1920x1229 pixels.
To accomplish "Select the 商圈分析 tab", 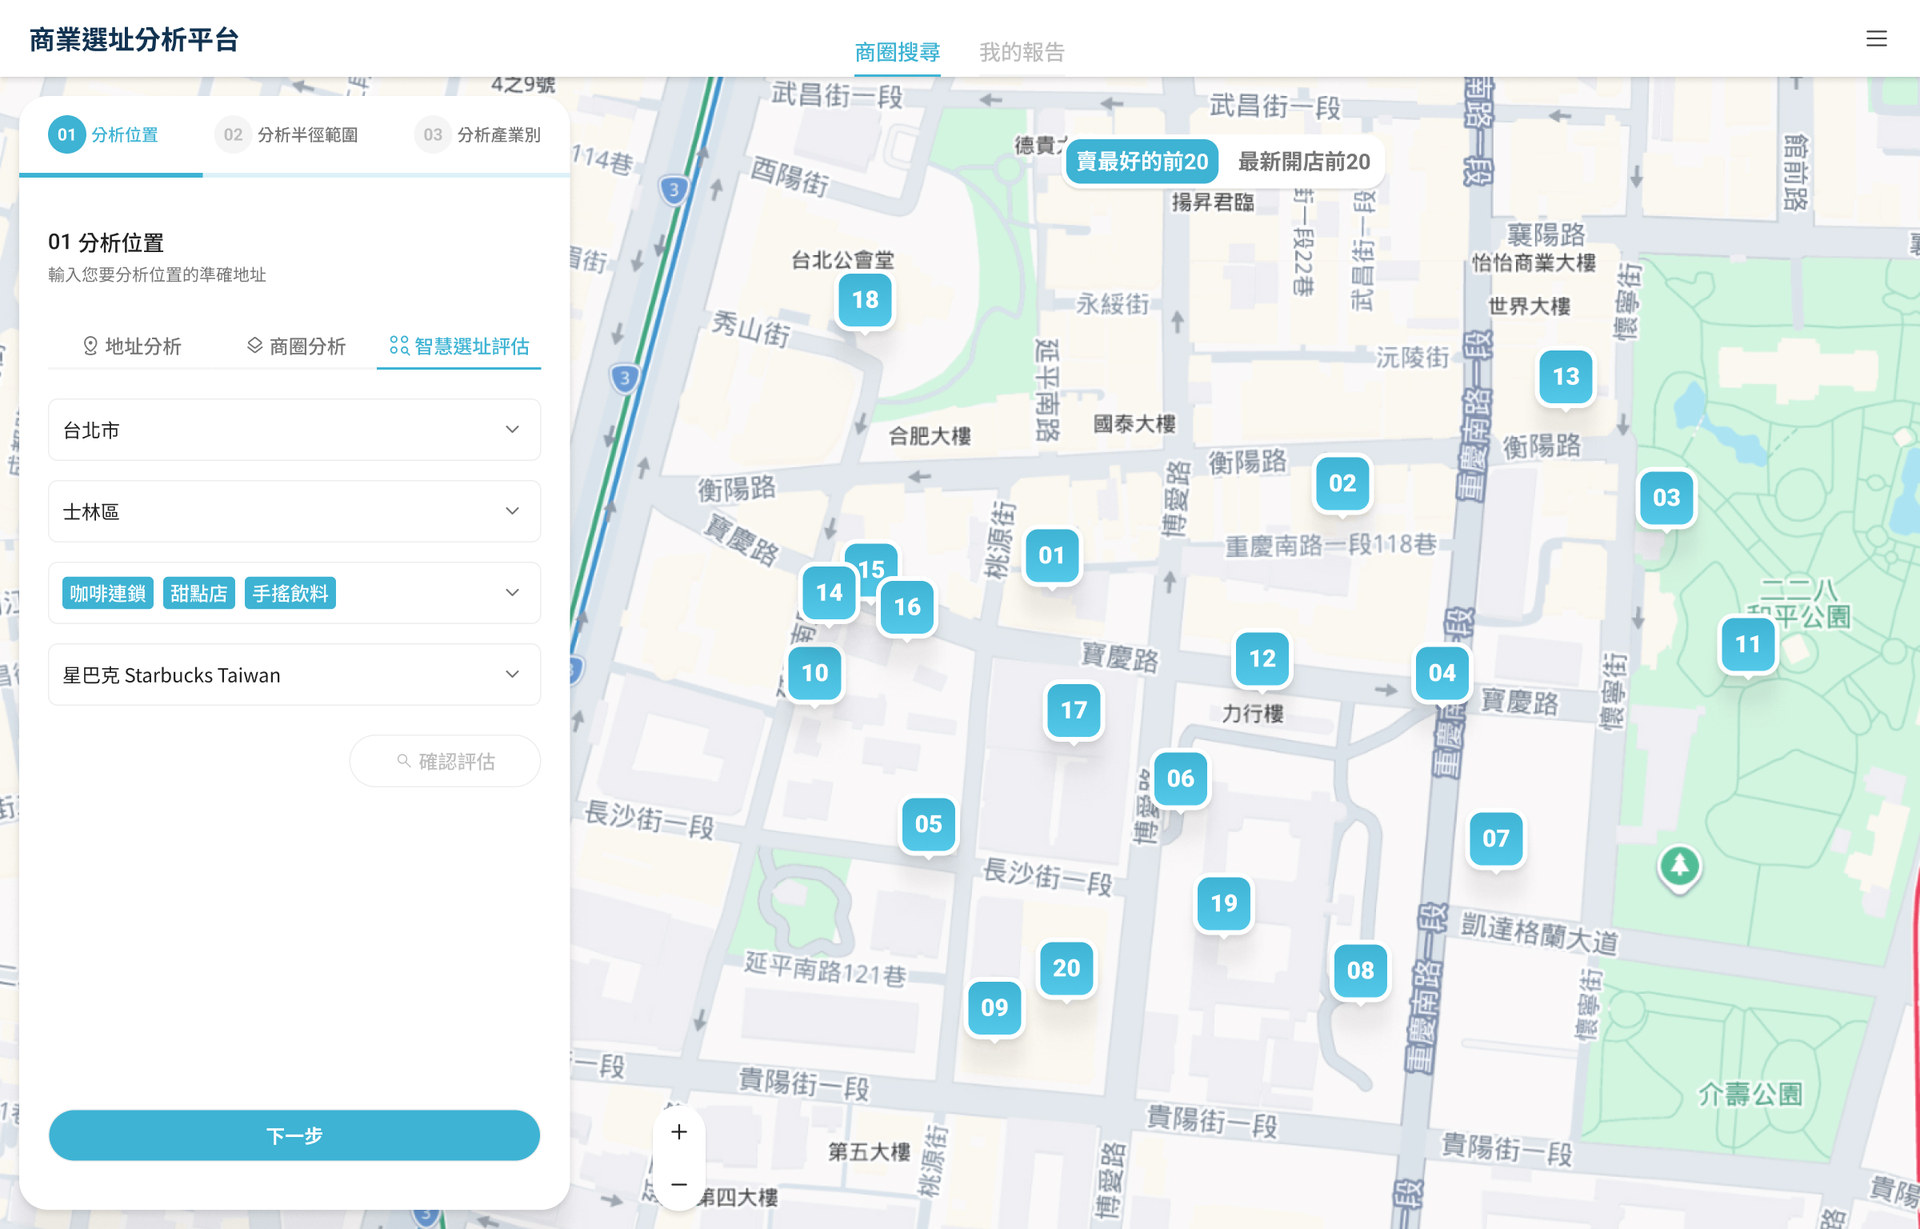I will pyautogui.click(x=296, y=346).
